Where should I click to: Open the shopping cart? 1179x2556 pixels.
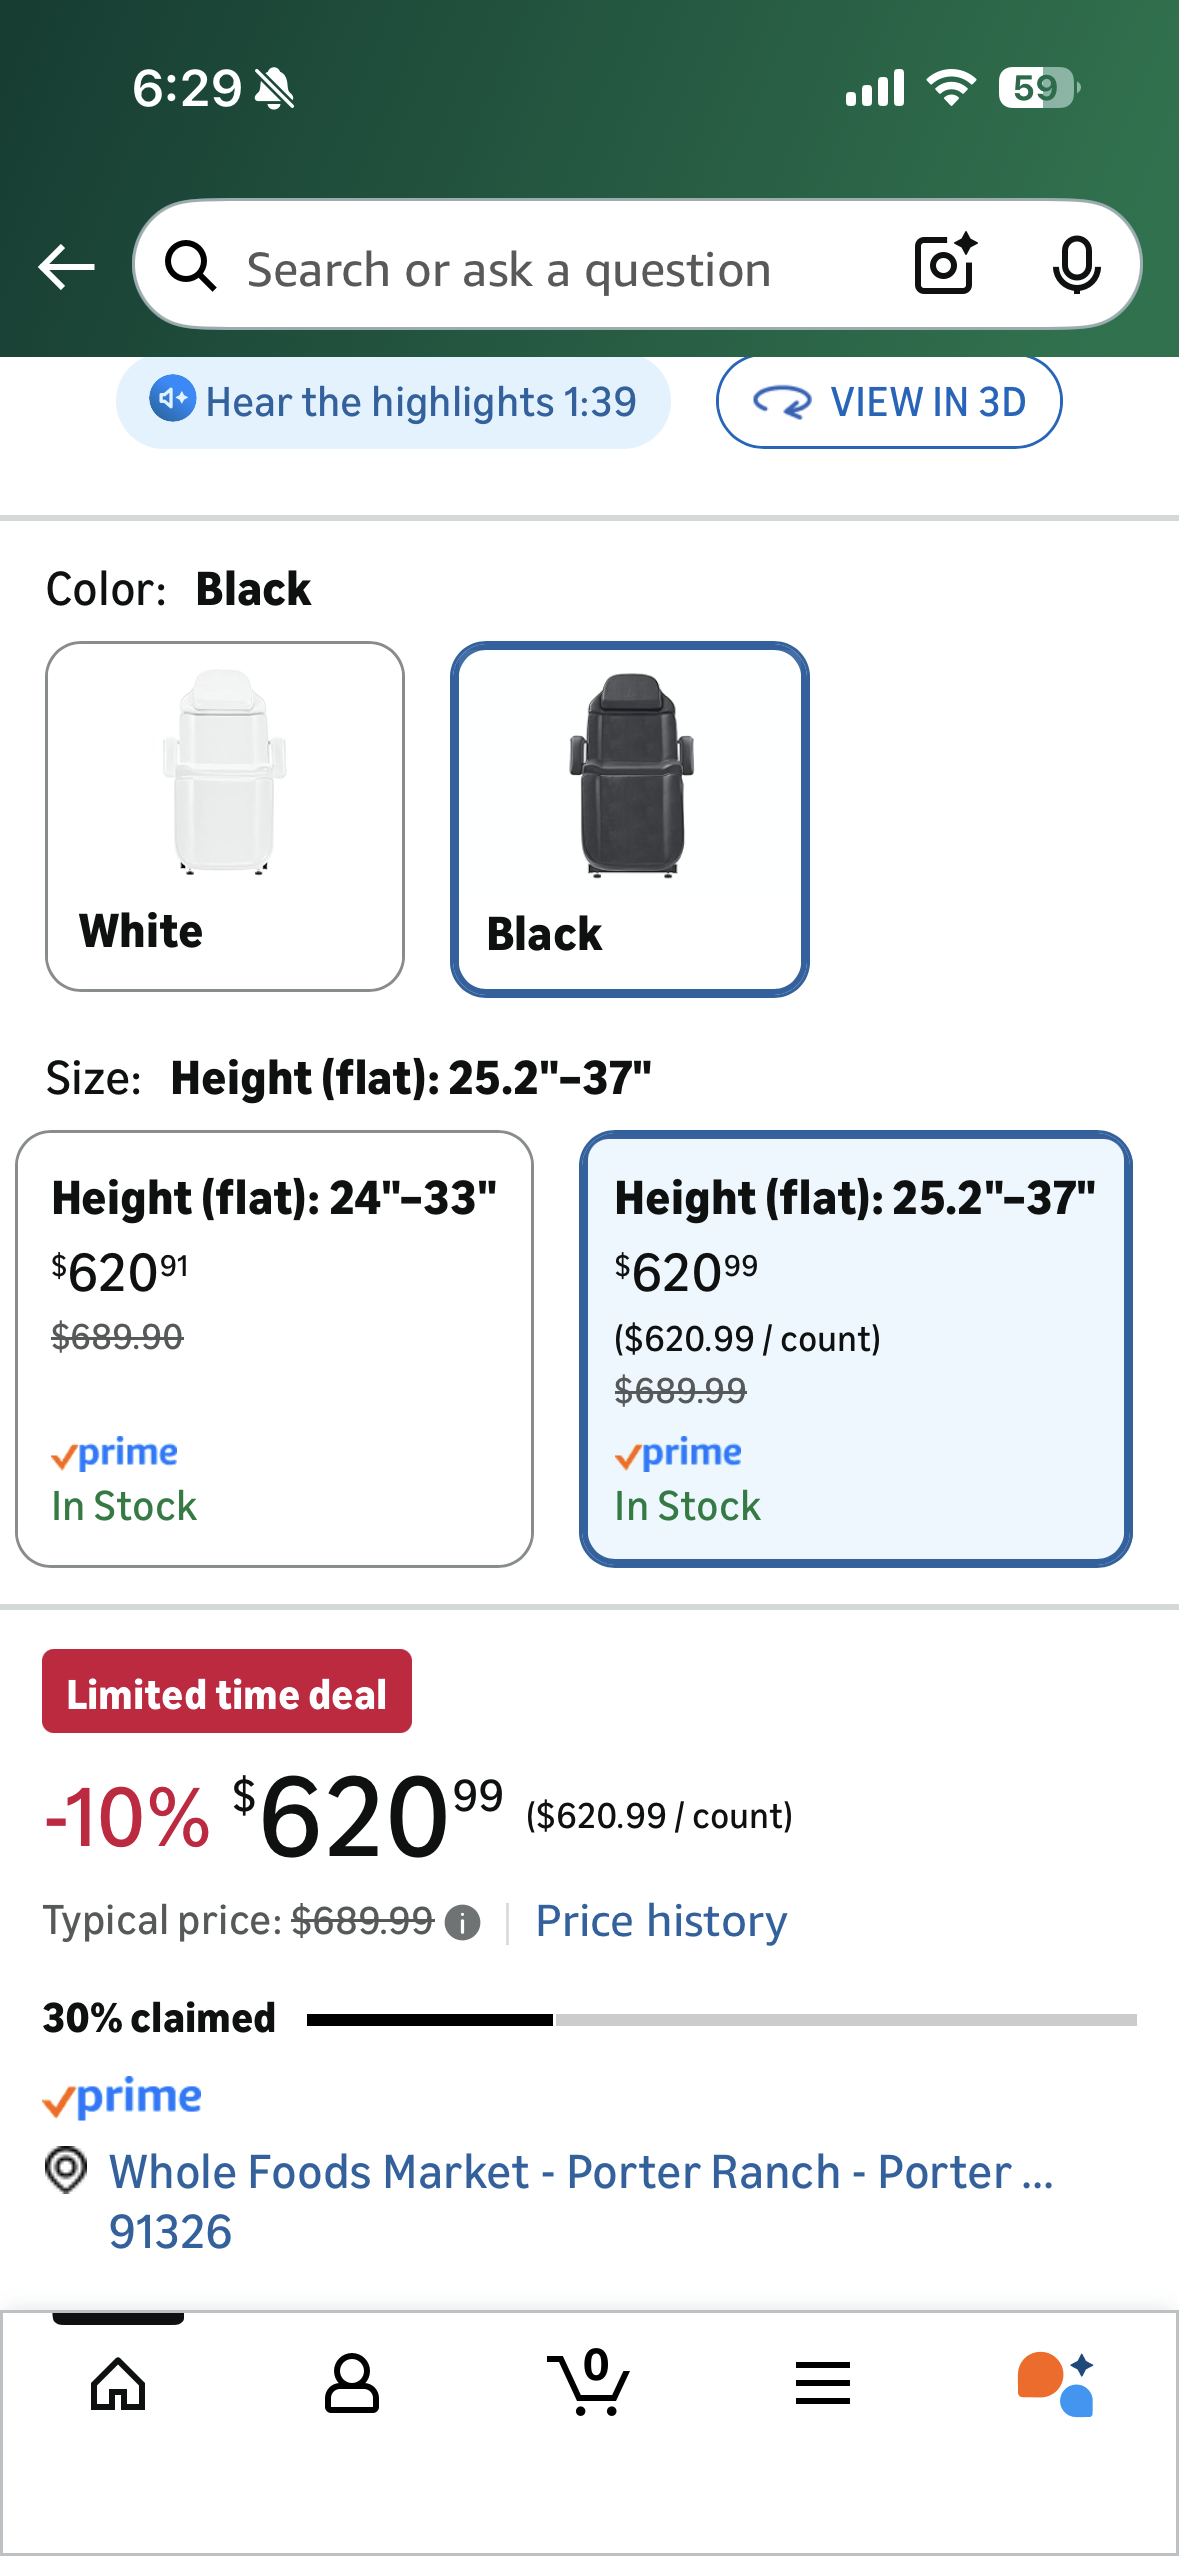click(588, 2383)
